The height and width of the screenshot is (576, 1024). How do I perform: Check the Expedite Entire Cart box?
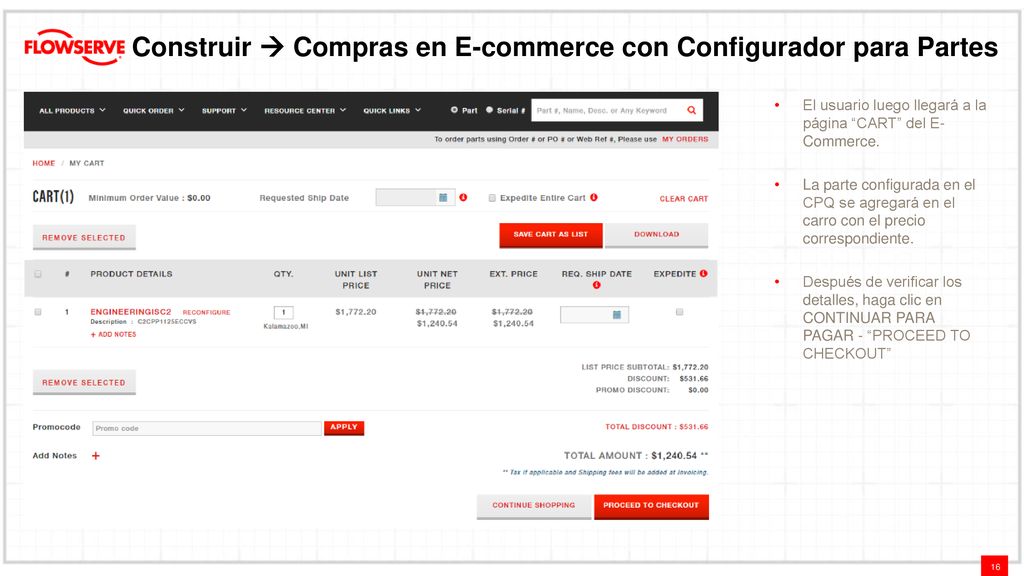(492, 198)
